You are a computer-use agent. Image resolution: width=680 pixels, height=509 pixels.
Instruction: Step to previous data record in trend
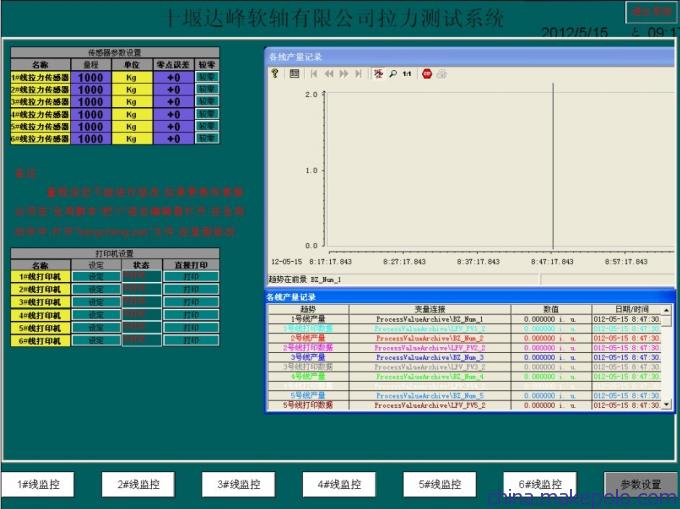point(329,74)
